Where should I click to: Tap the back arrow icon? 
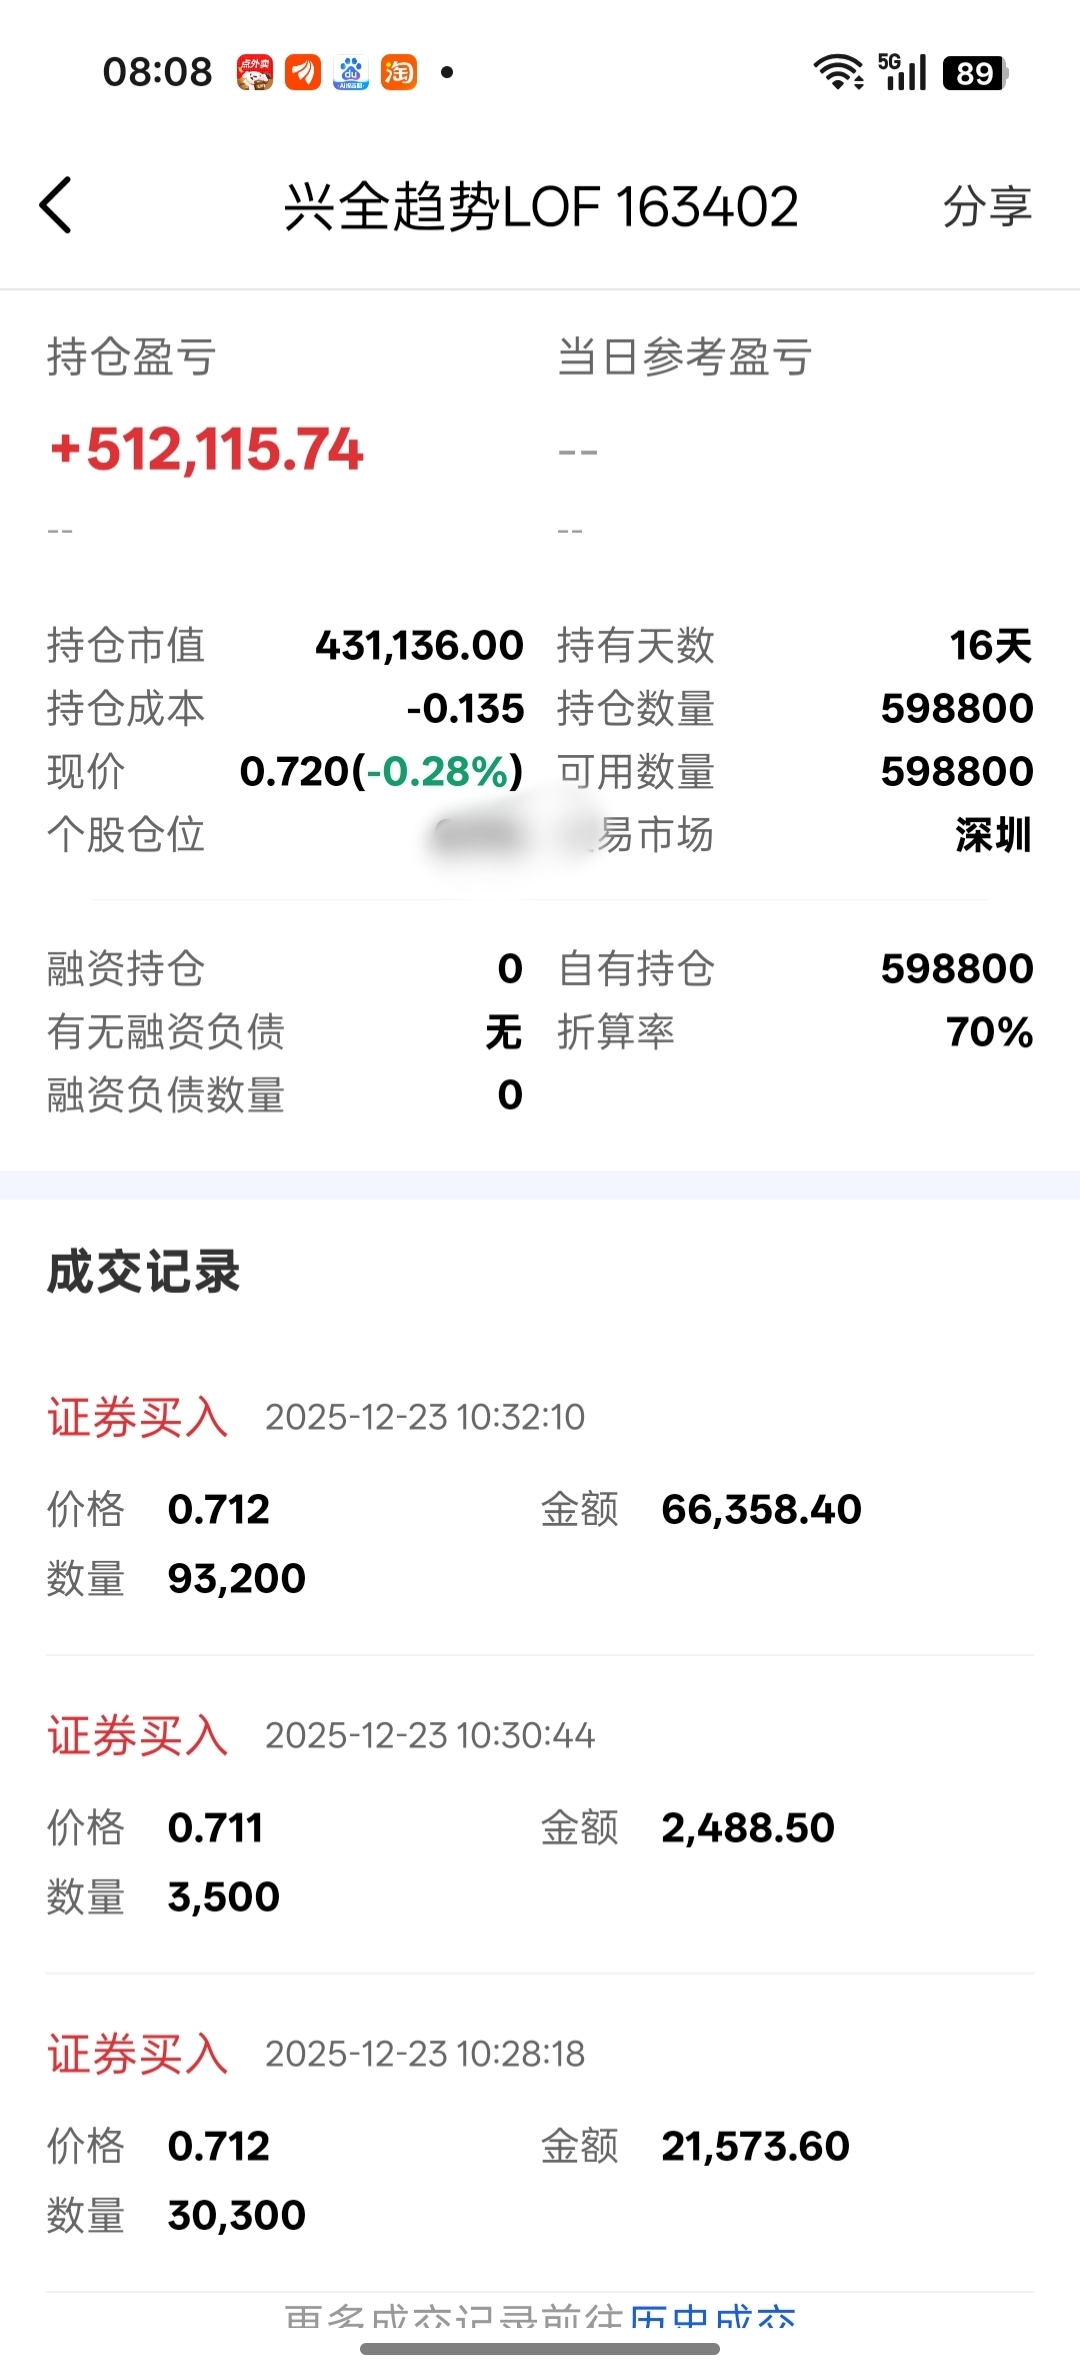pos(56,206)
